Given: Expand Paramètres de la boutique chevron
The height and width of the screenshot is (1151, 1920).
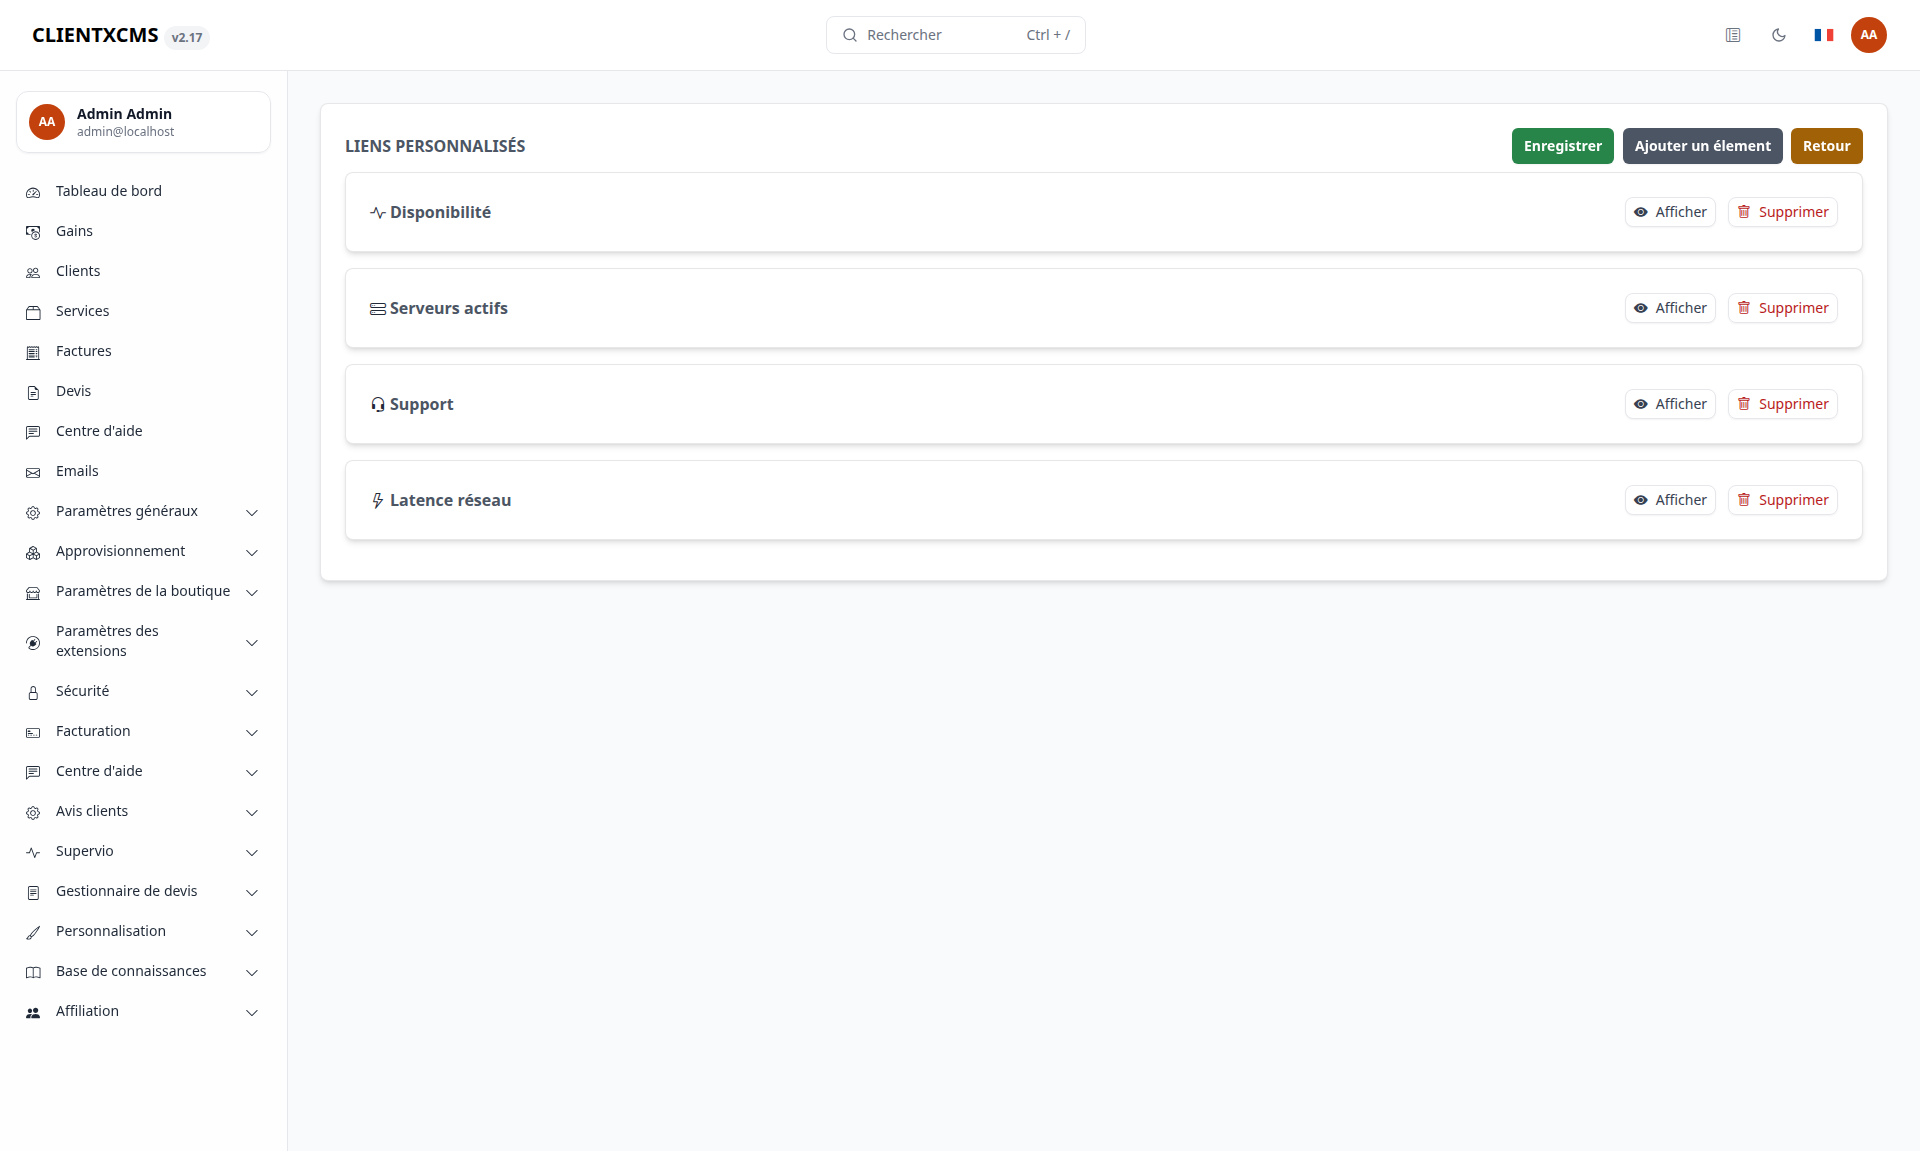Looking at the screenshot, I should click(252, 592).
